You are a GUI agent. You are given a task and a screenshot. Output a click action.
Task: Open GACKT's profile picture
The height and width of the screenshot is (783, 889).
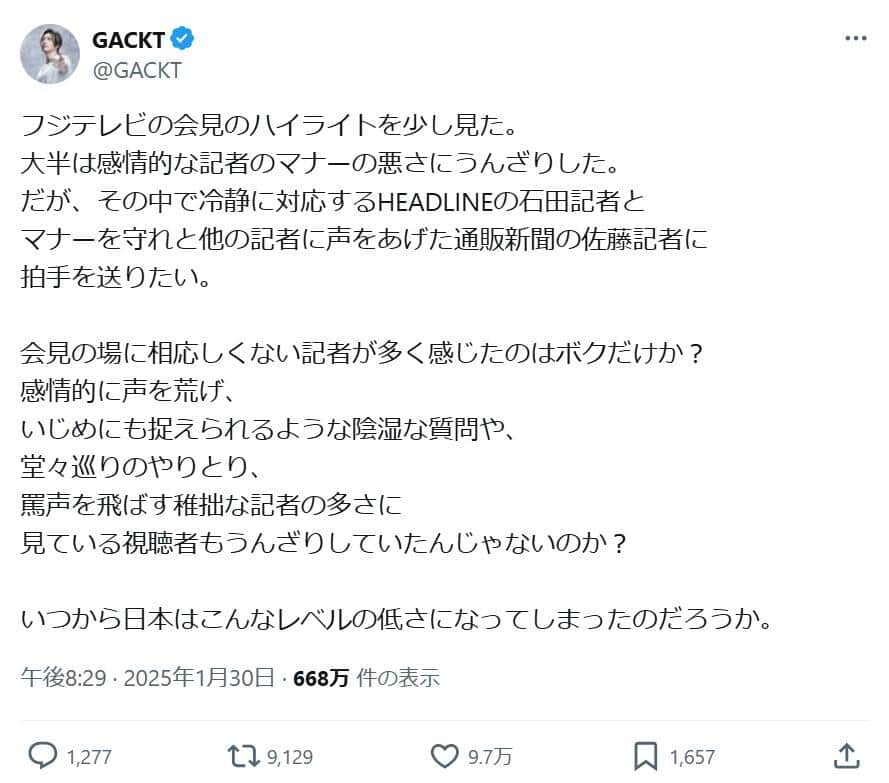[50, 53]
